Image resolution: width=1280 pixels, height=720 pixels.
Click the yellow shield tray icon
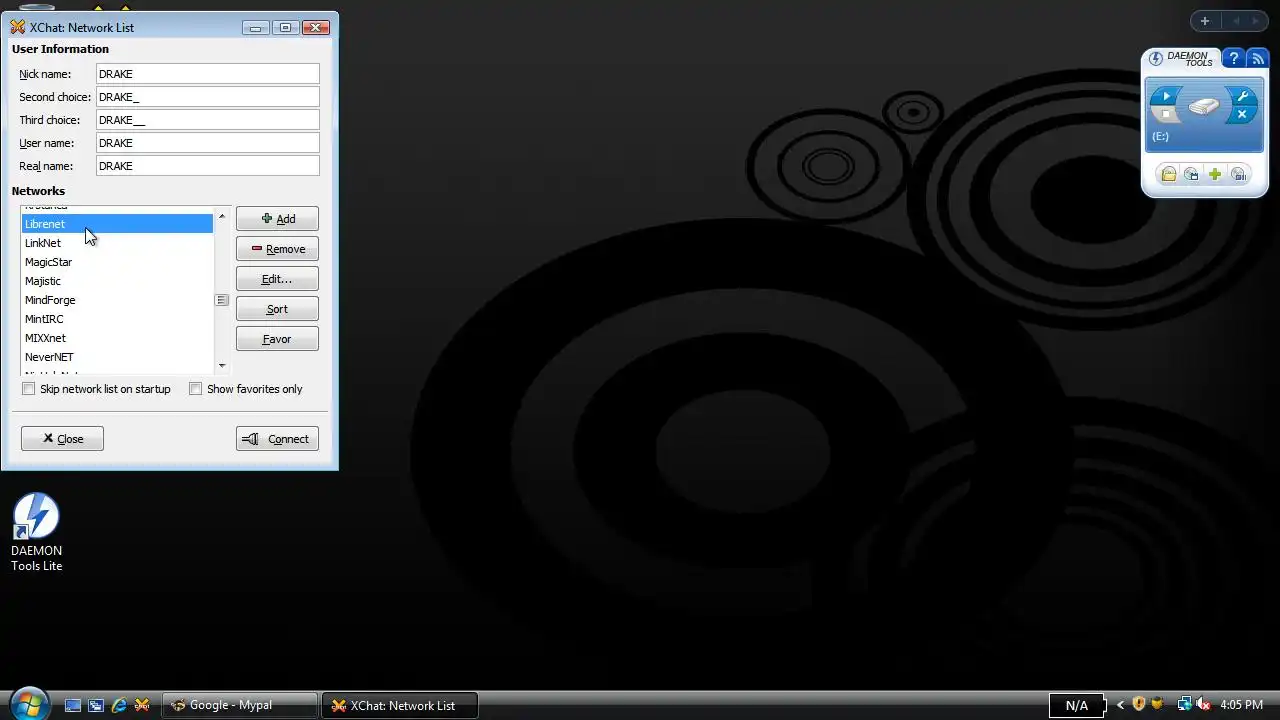(1157, 704)
